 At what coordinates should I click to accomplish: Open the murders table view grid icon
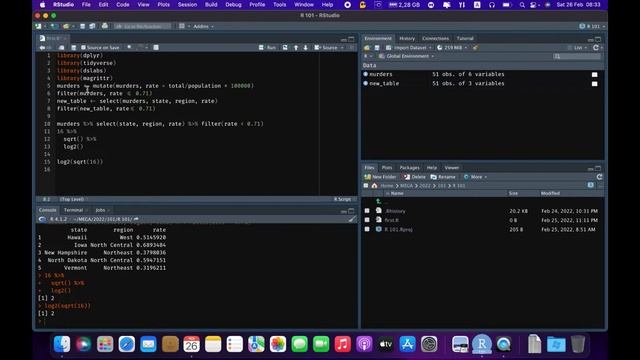[x=594, y=75]
